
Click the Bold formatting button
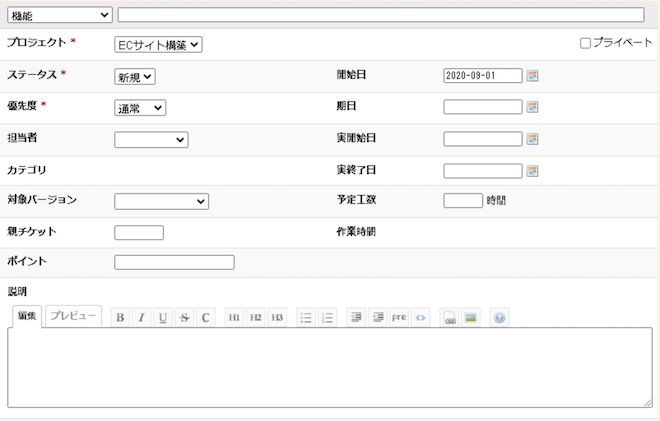coord(120,317)
